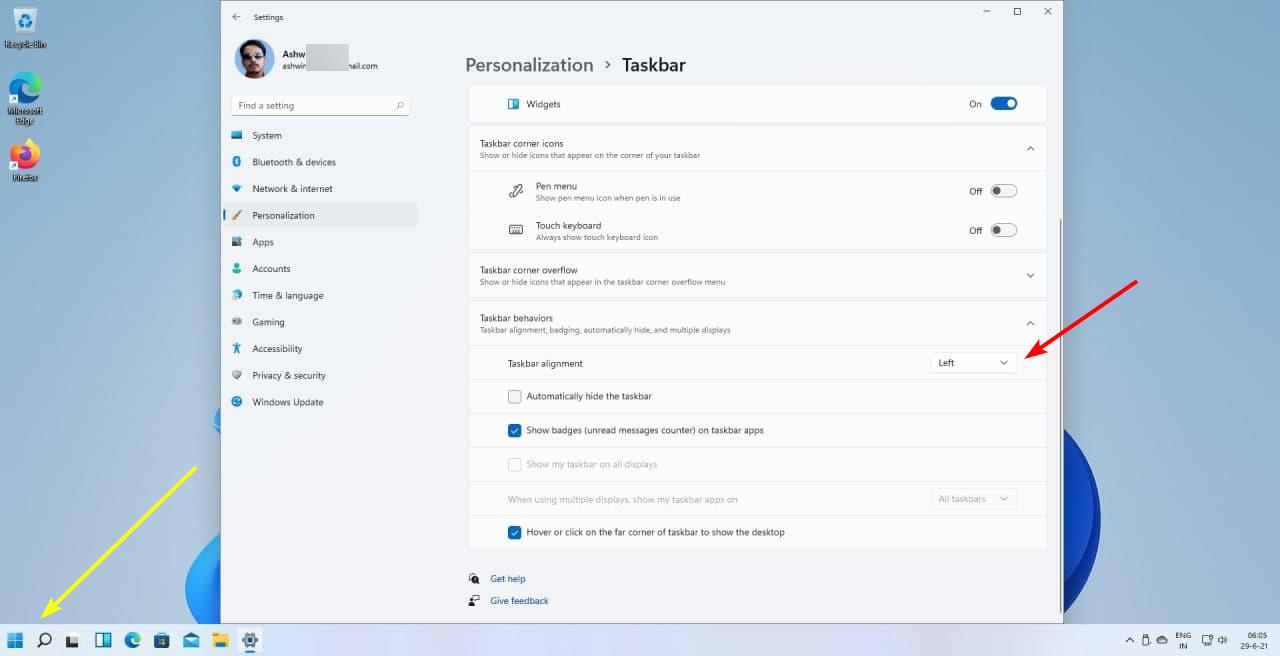Click Personalization breadcrumb link
Screen dimensions: 1280x656
coord(529,65)
